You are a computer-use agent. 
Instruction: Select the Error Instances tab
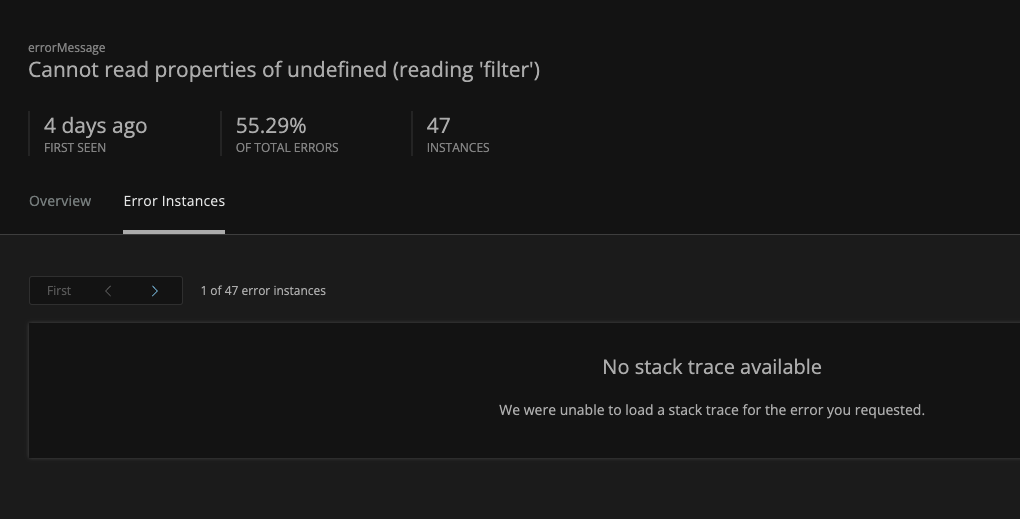pyautogui.click(x=174, y=201)
